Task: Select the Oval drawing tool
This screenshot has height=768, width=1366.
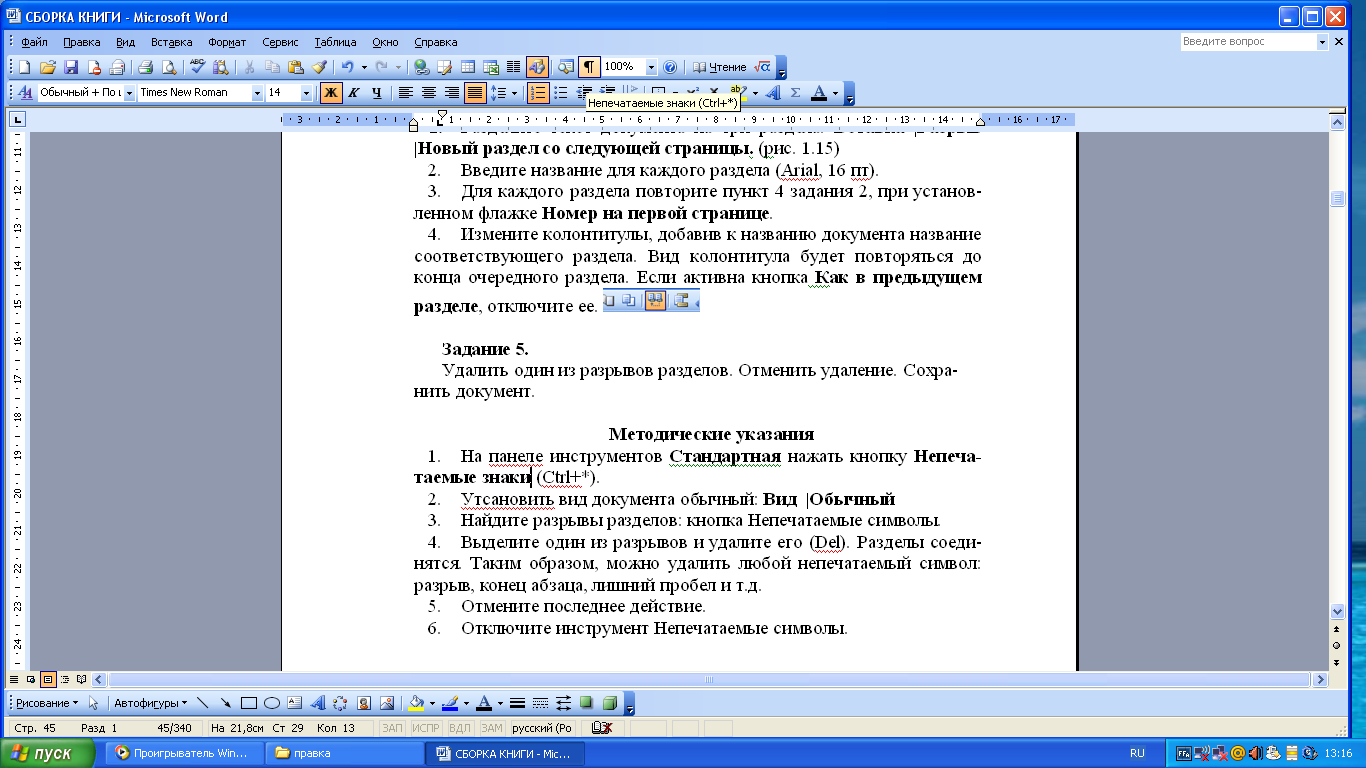Action: tap(271, 703)
